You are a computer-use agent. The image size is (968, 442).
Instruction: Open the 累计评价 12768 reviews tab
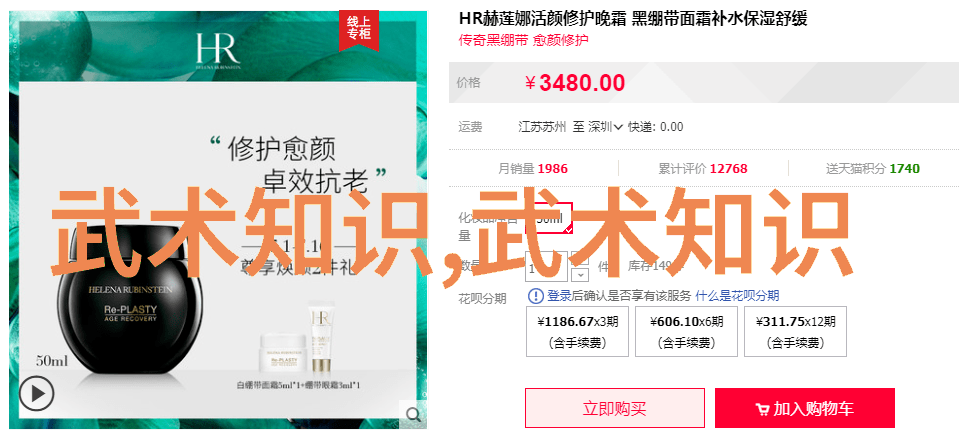point(703,169)
